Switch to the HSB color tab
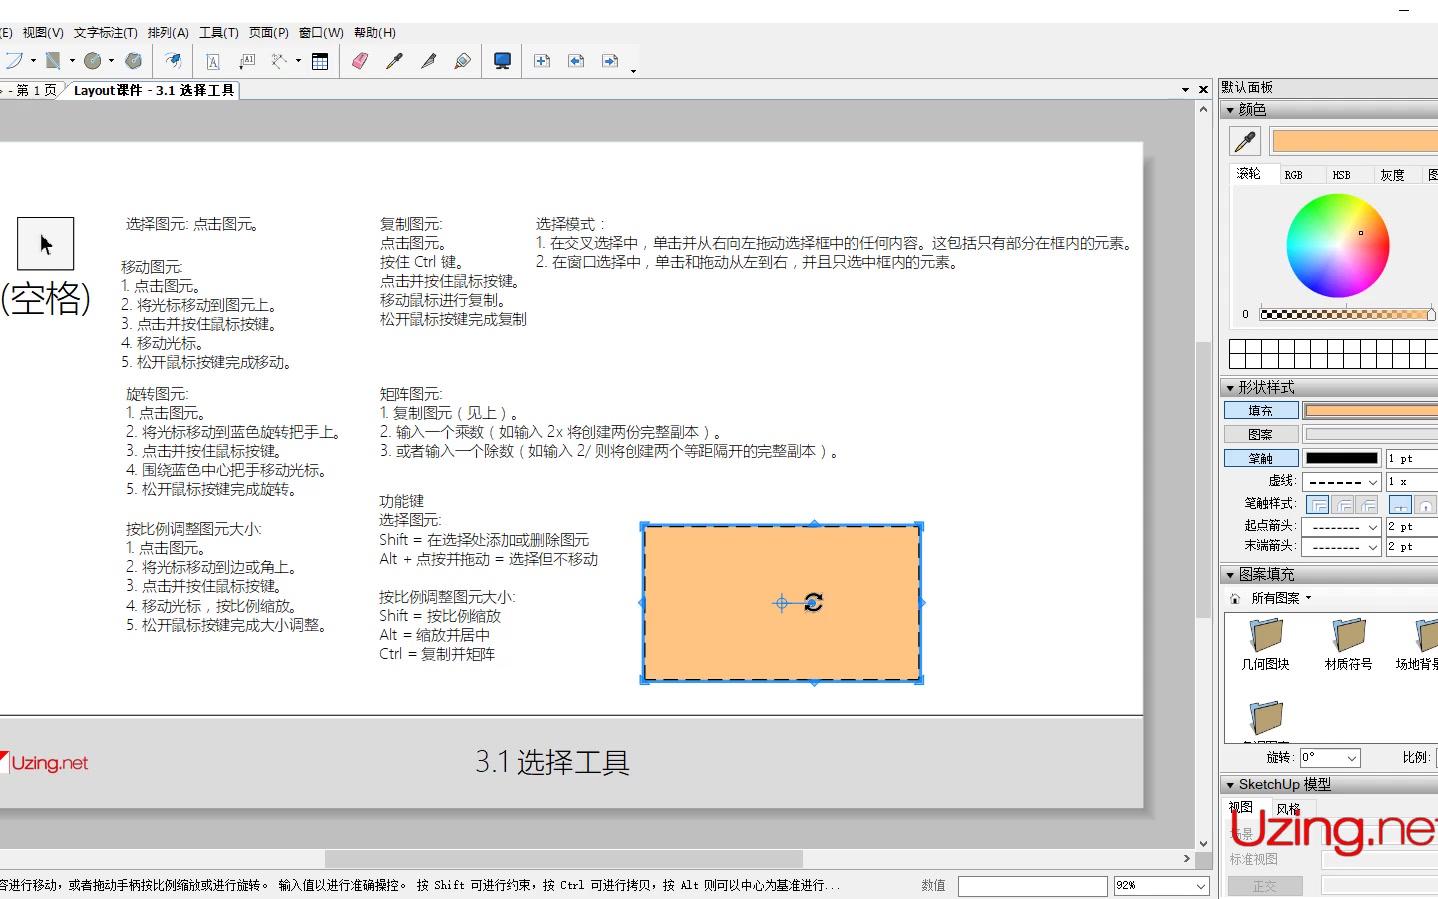This screenshot has height=899, width=1438. (x=1341, y=174)
